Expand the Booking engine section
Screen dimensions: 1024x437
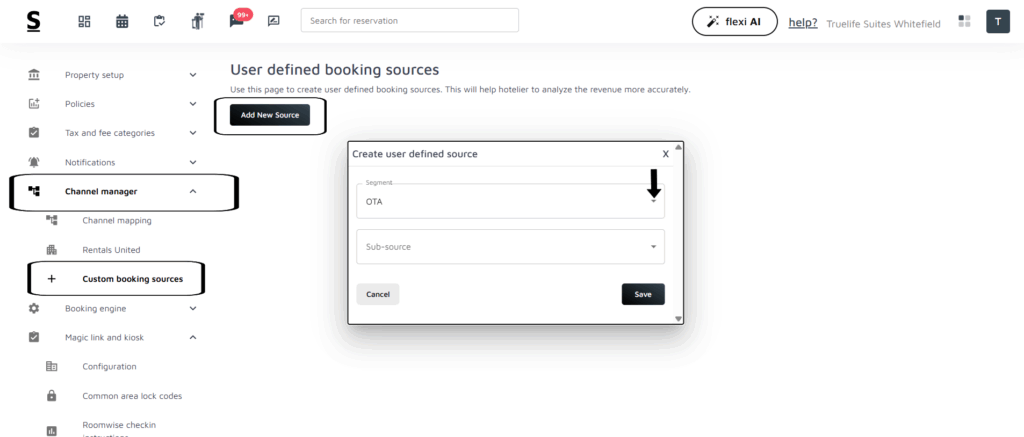(193, 308)
